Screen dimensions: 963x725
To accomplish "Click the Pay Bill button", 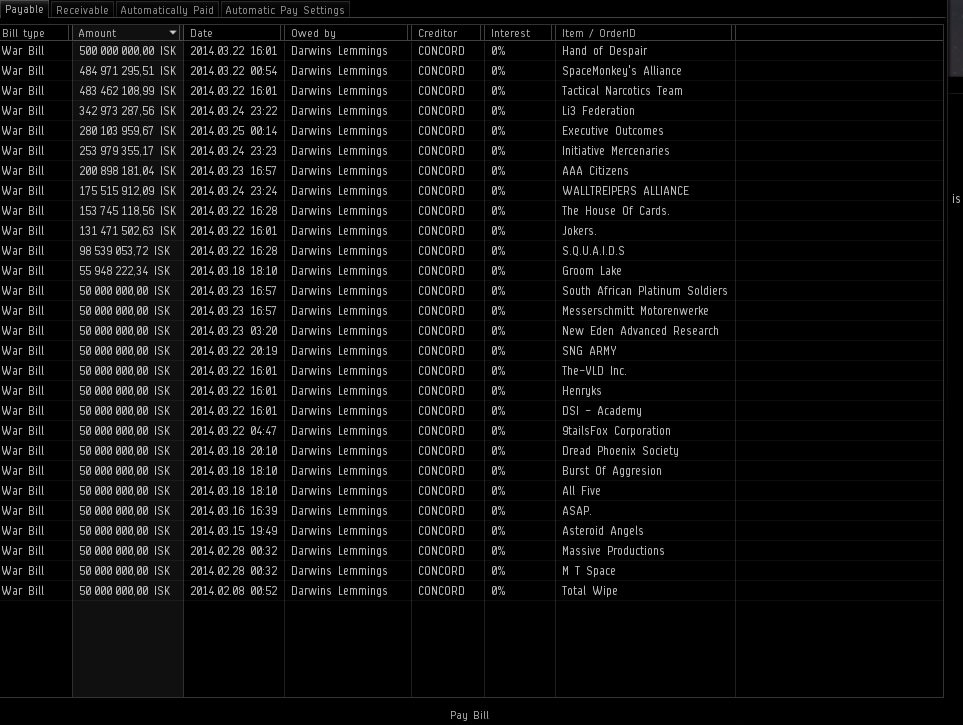I will pyautogui.click(x=469, y=715).
